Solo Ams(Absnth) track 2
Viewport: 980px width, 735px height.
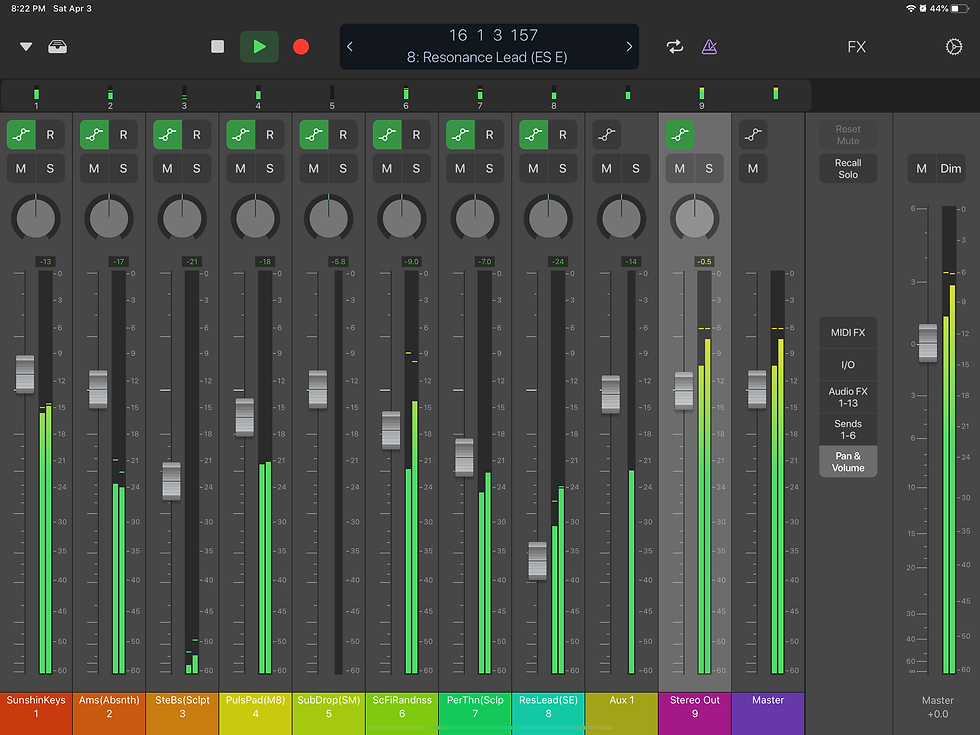point(123,168)
